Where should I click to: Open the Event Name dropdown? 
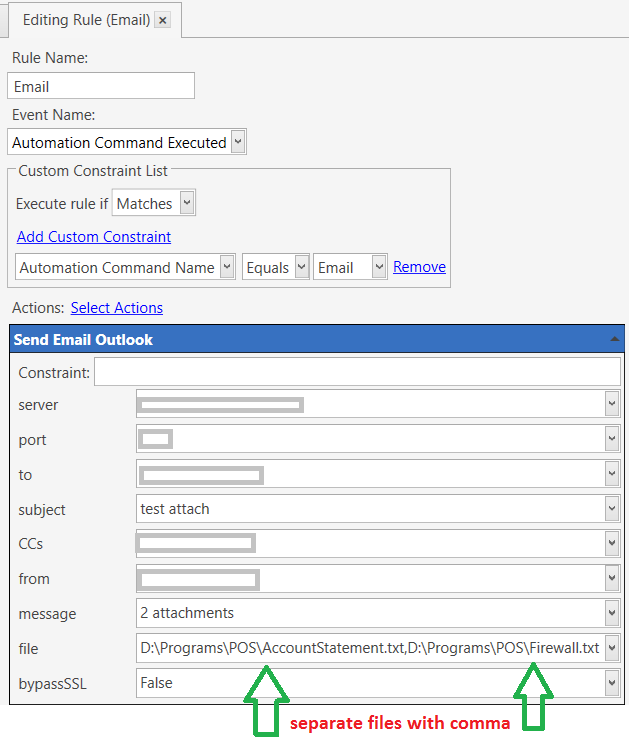(x=237, y=142)
